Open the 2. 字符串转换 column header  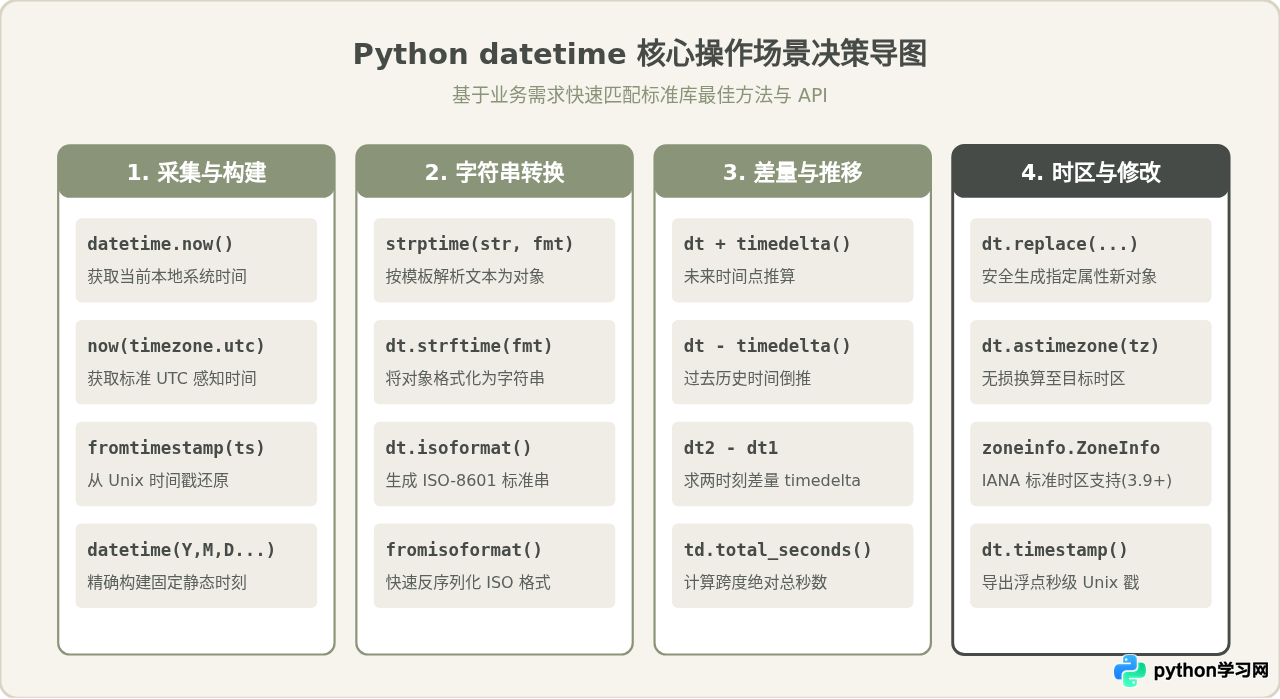coord(495,172)
